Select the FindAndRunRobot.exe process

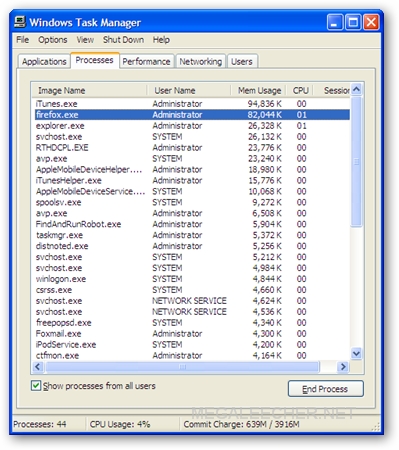[191, 224]
